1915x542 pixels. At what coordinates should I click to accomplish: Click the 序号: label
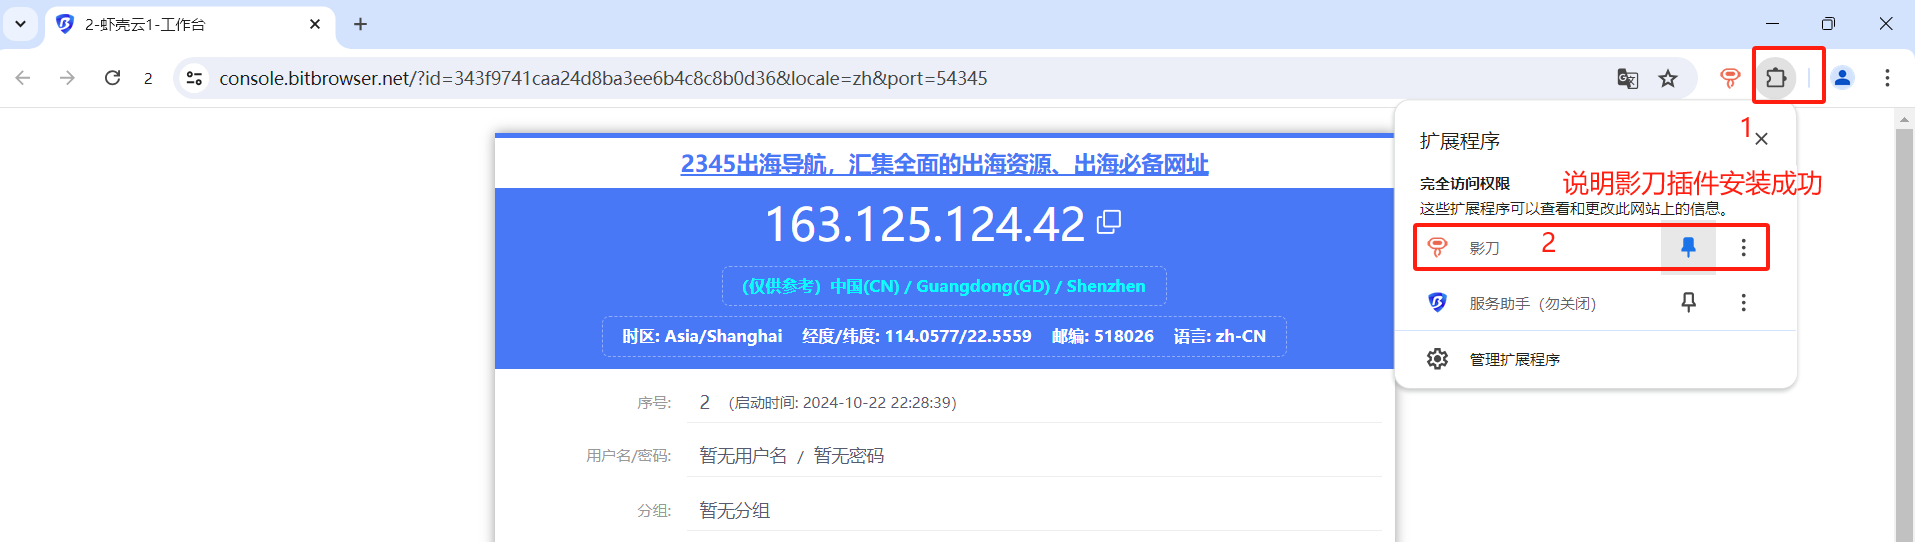(x=654, y=403)
